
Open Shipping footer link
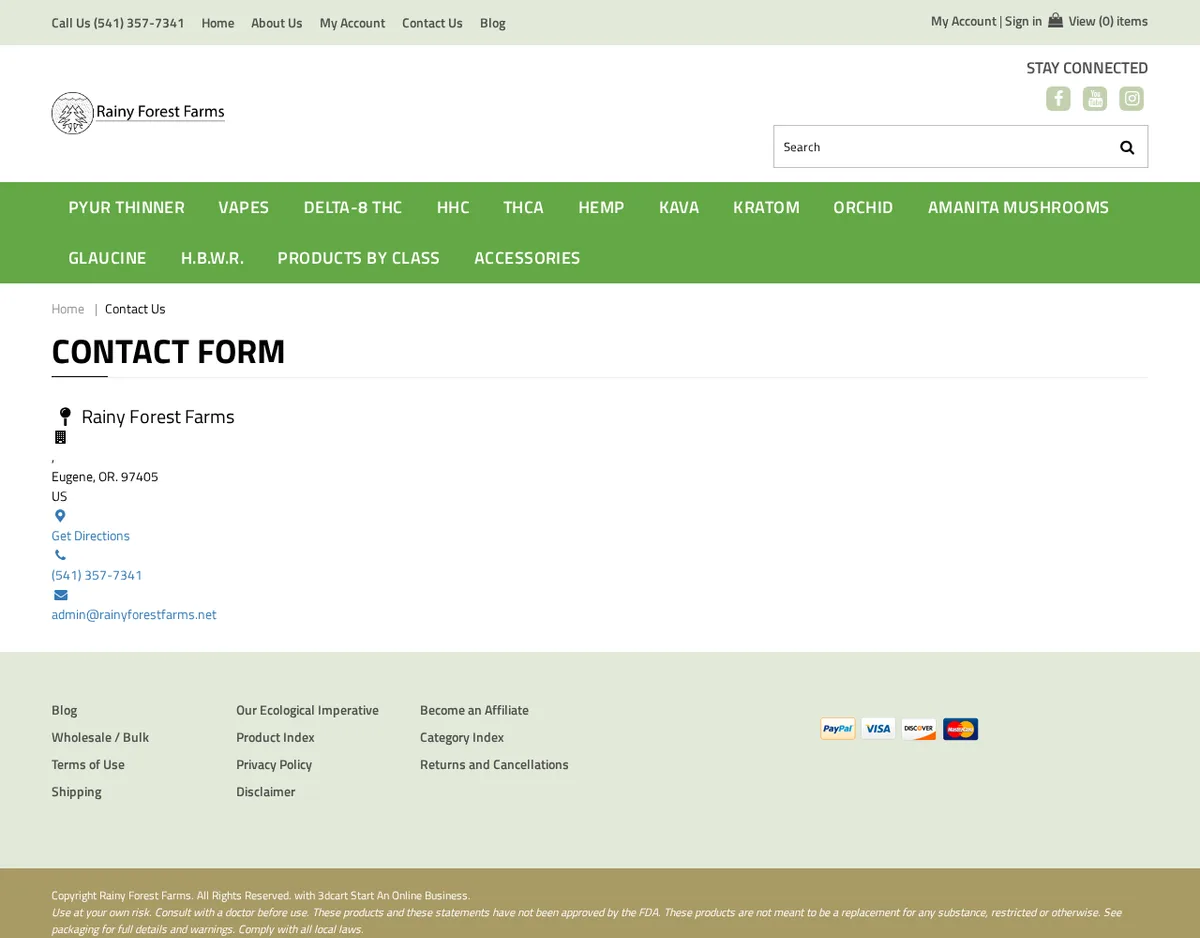coord(76,791)
